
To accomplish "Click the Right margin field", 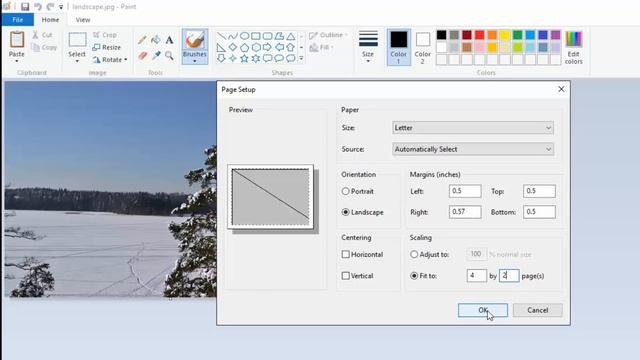I will 465,212.
